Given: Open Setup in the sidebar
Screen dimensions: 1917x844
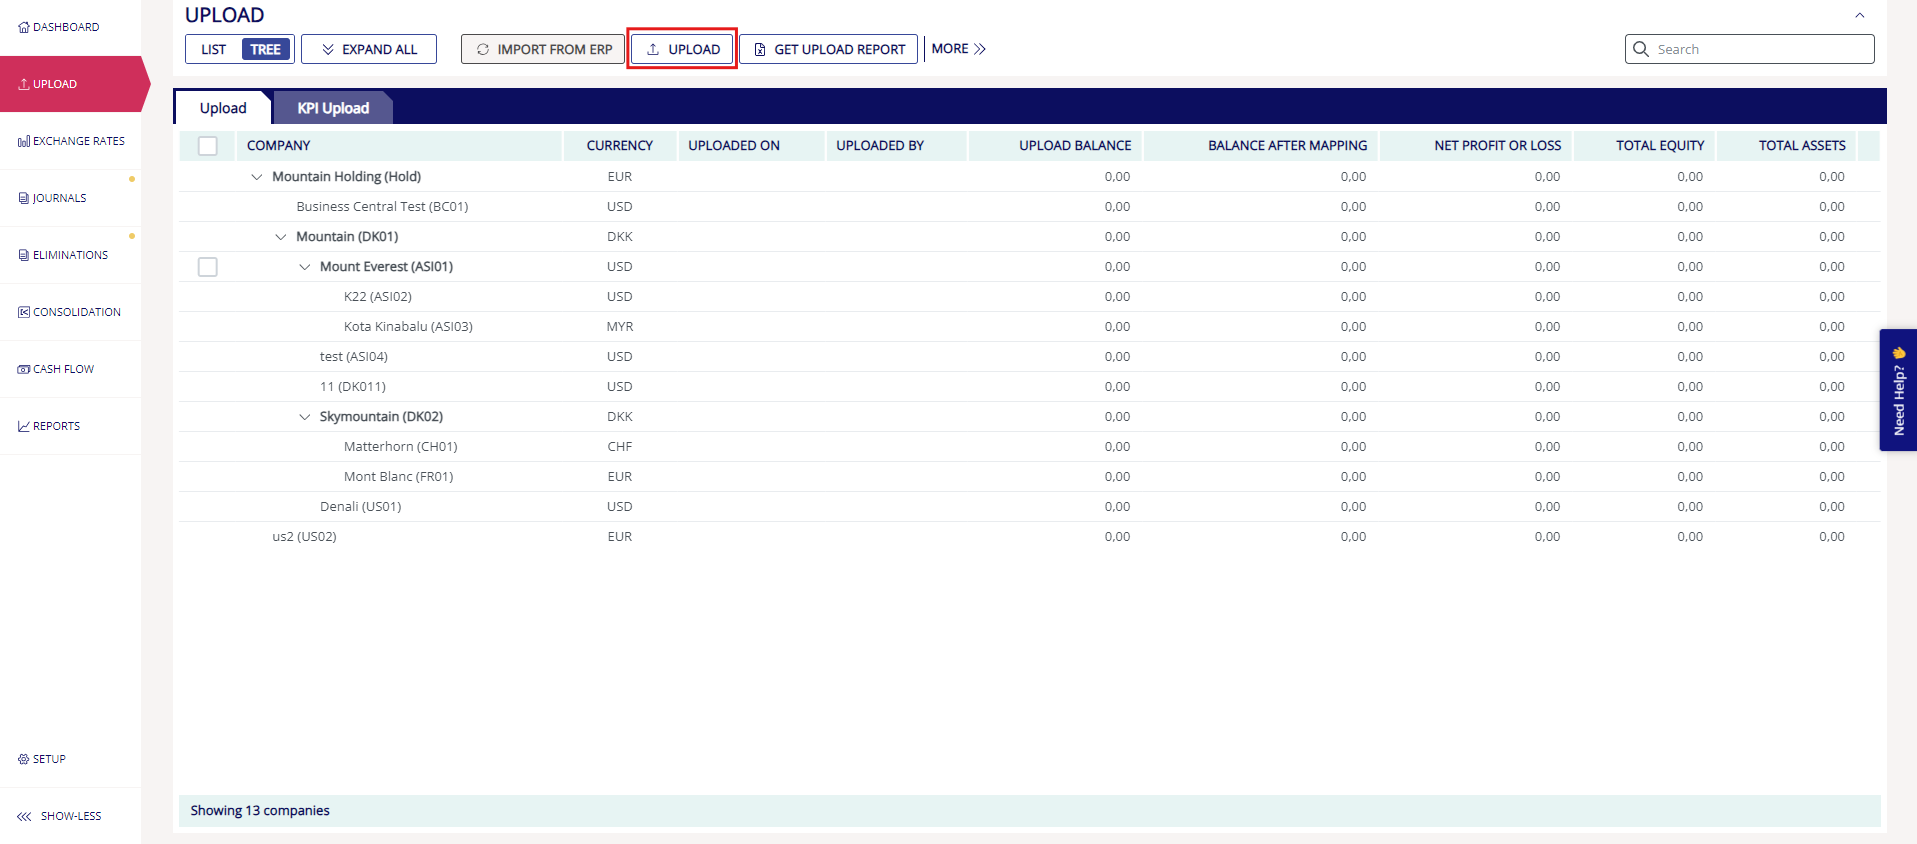Looking at the screenshot, I should pos(70,759).
